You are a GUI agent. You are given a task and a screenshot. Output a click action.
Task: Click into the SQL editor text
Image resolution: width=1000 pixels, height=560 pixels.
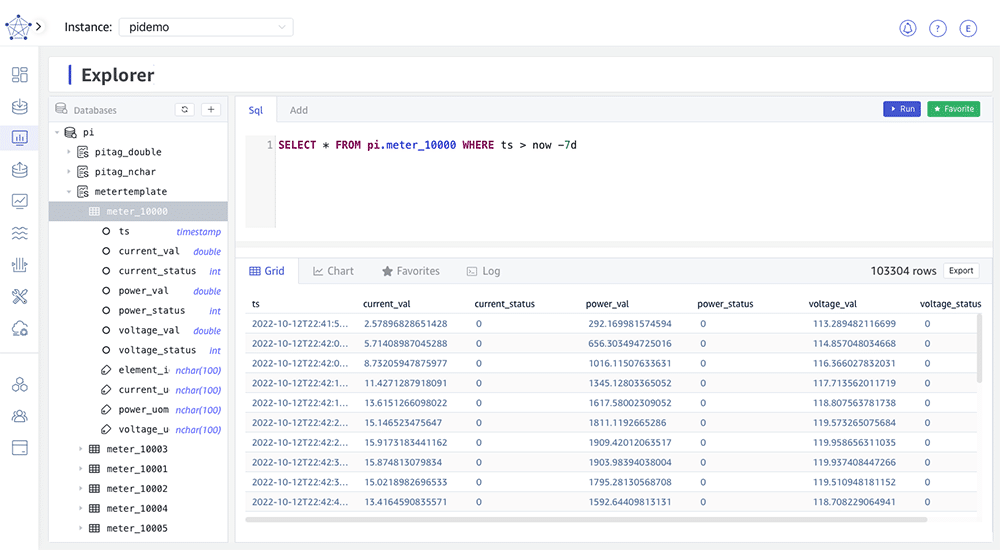coord(427,145)
